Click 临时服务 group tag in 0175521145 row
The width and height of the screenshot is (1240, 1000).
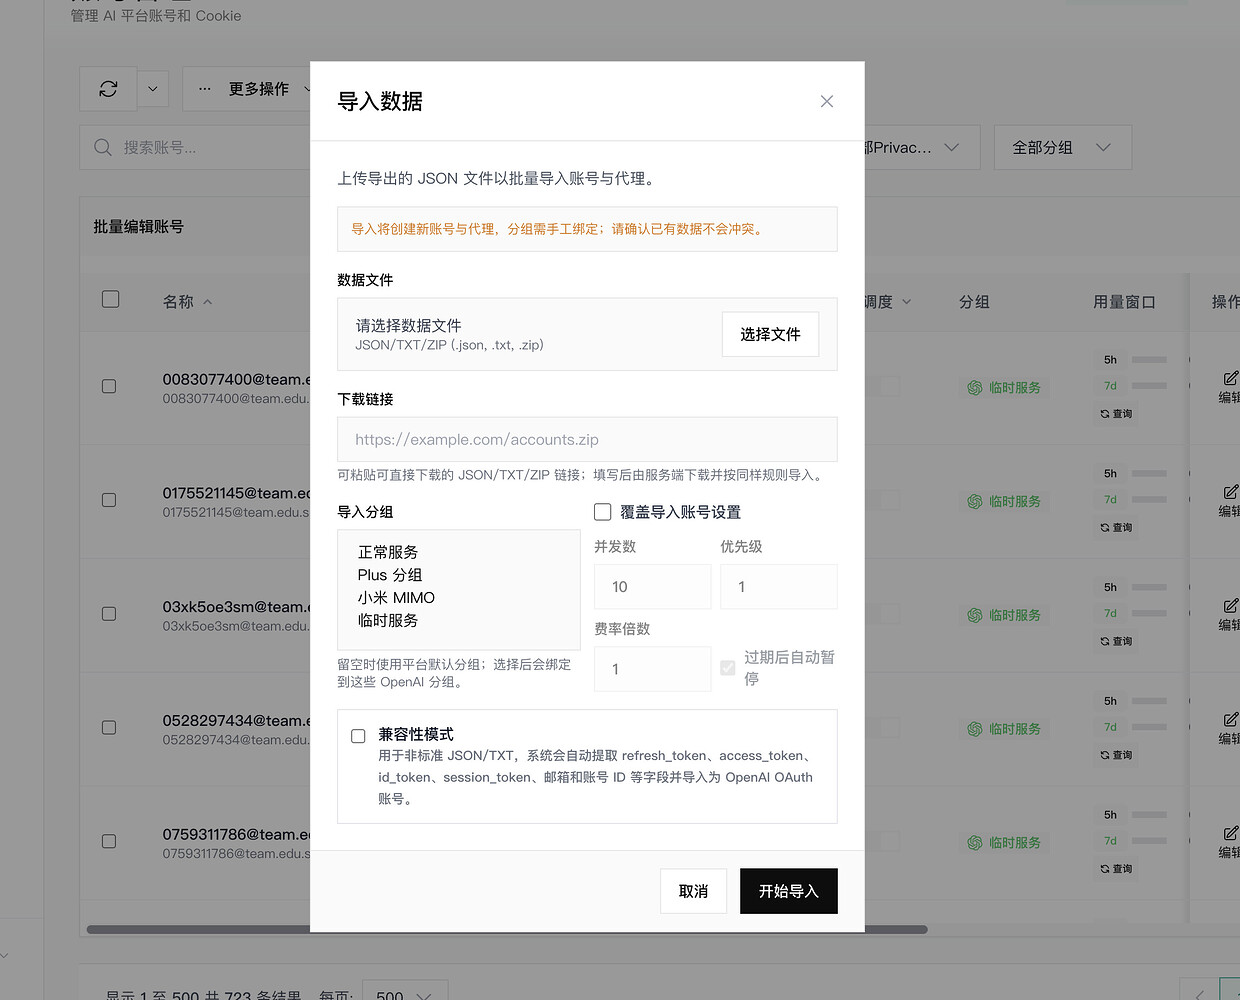(1004, 501)
